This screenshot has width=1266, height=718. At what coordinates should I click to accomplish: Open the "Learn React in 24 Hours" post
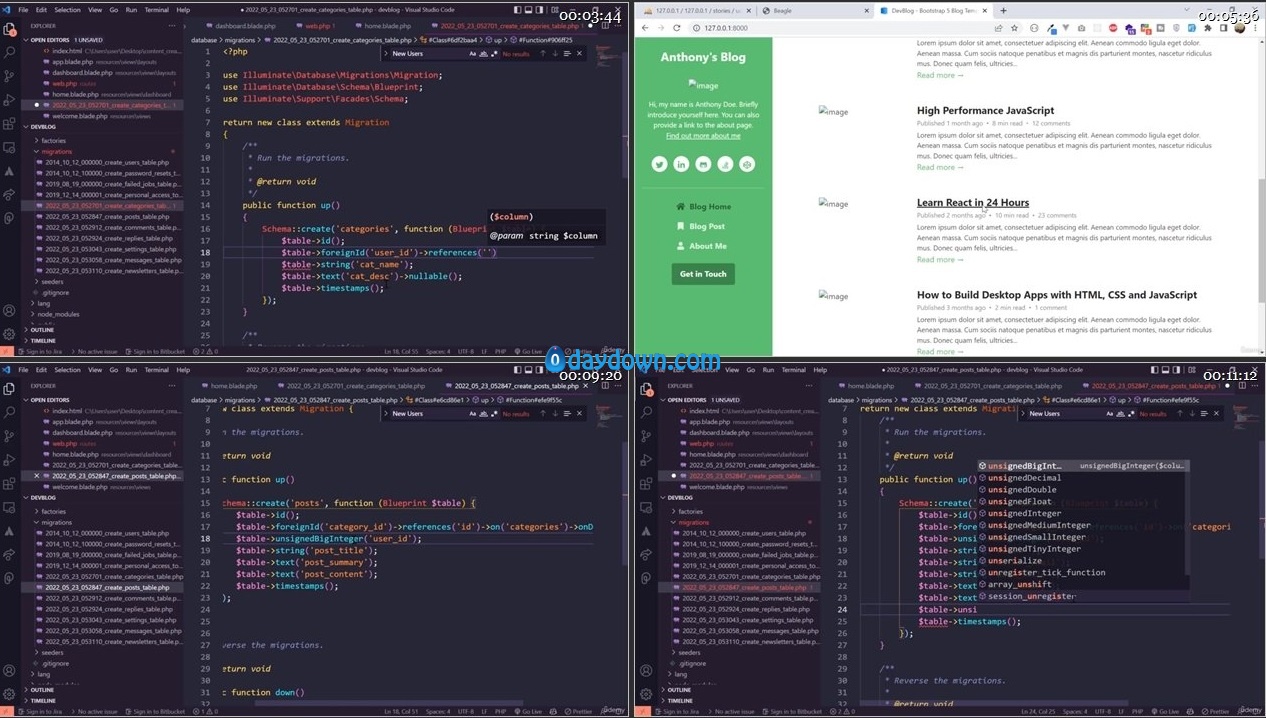click(973, 203)
